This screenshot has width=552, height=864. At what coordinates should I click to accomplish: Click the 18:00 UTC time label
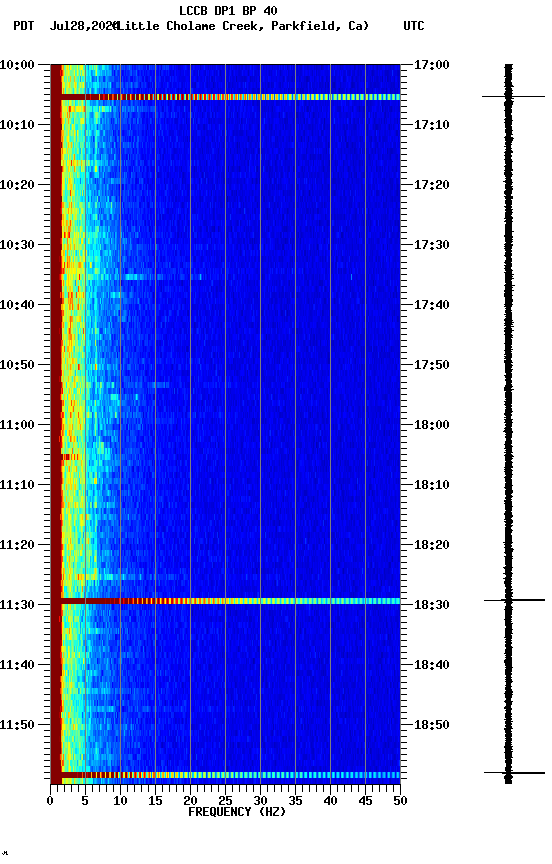(432, 425)
